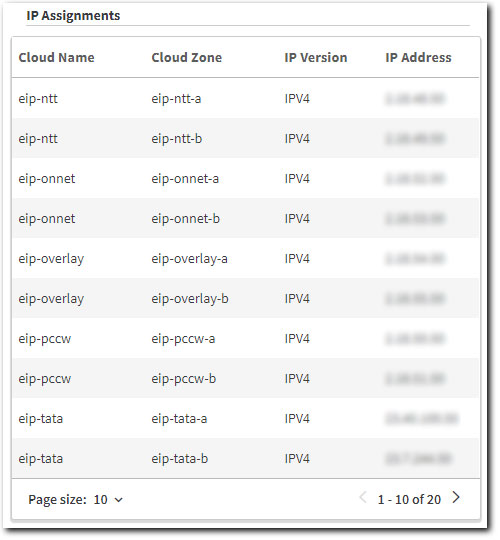Select the eip-ntt-a zone row

pyautogui.click(x=246, y=98)
